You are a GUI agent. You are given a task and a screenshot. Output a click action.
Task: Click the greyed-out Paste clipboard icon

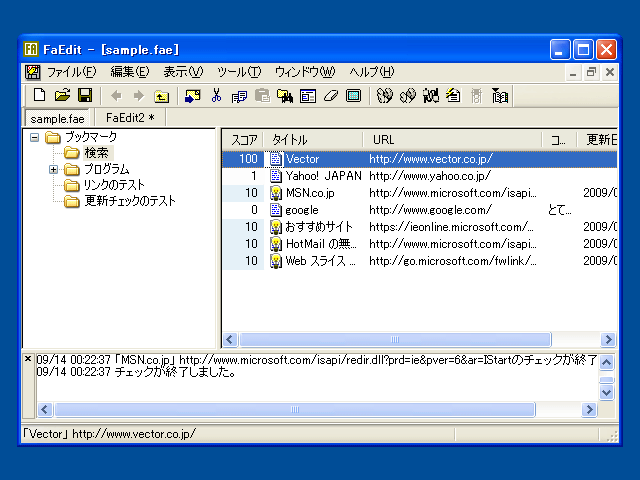262,96
